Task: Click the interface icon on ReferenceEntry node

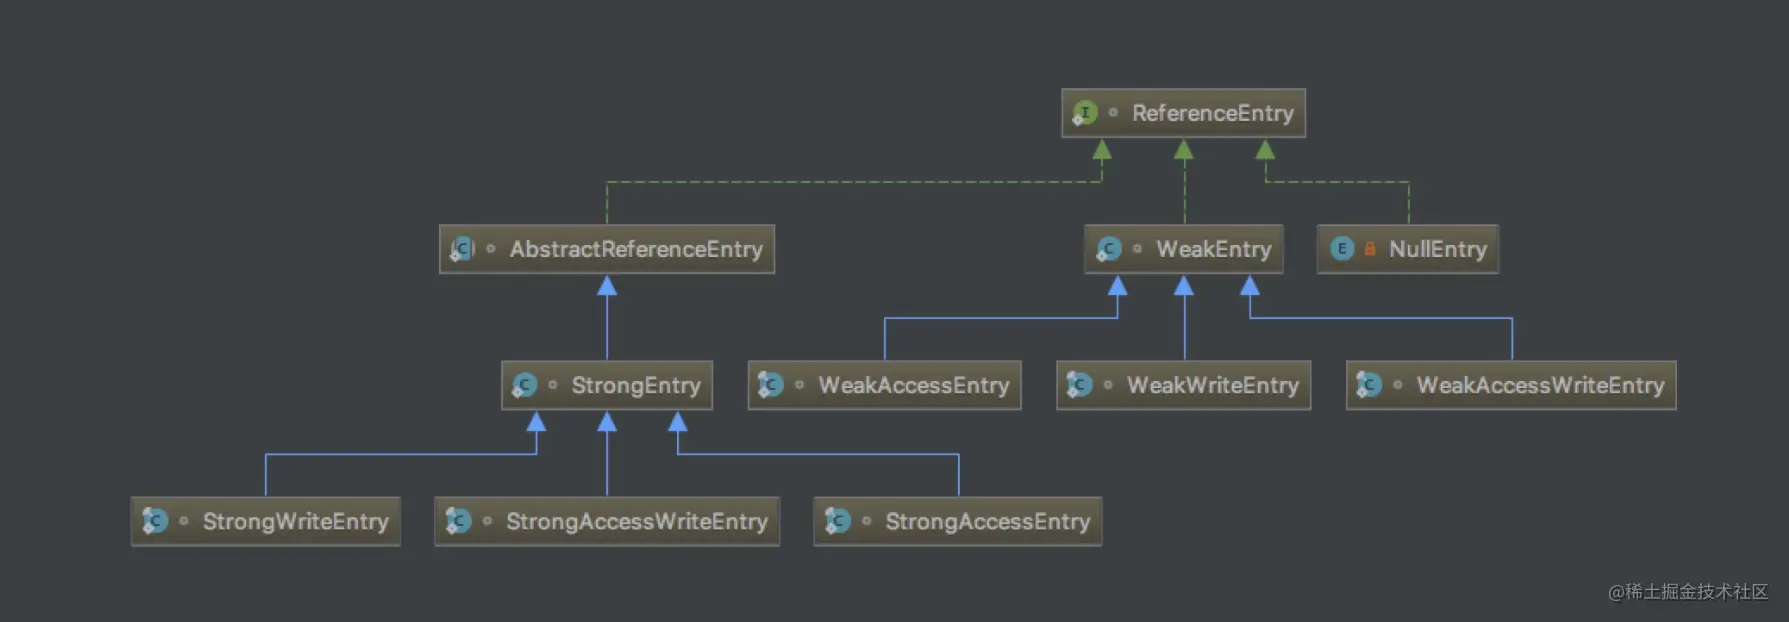Action: (1084, 113)
